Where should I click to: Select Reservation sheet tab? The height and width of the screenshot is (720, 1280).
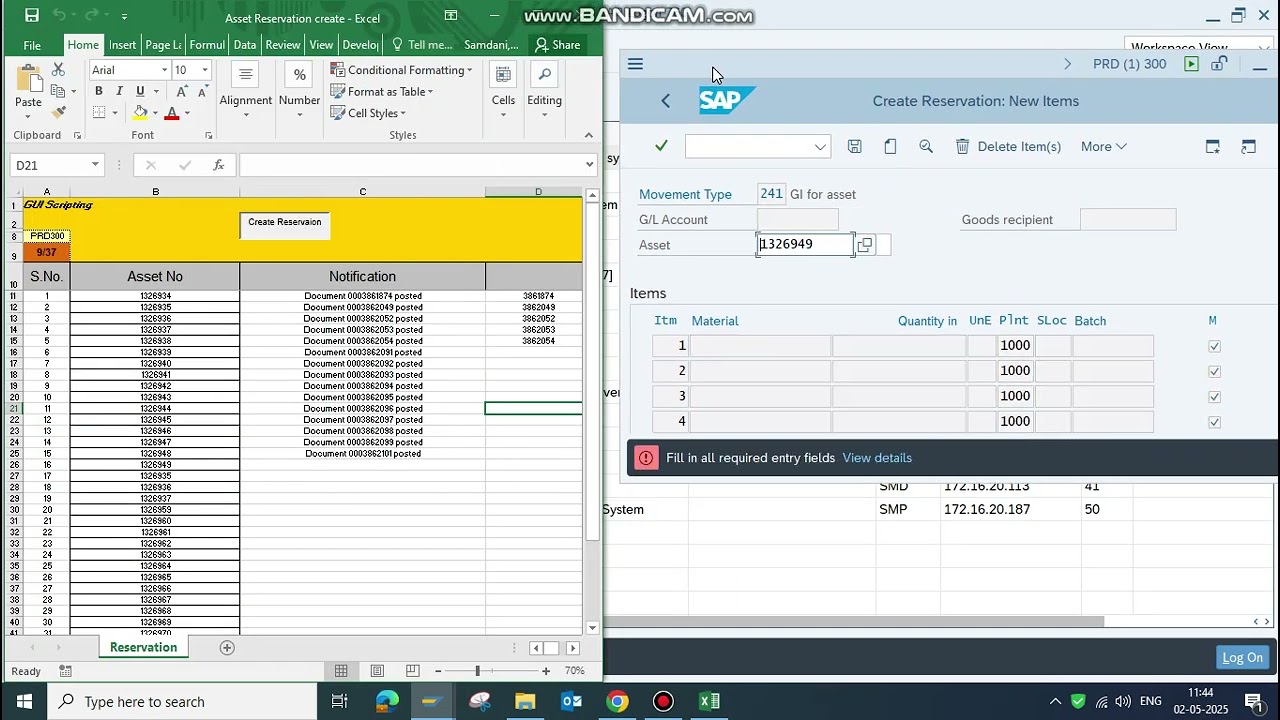[143, 648]
